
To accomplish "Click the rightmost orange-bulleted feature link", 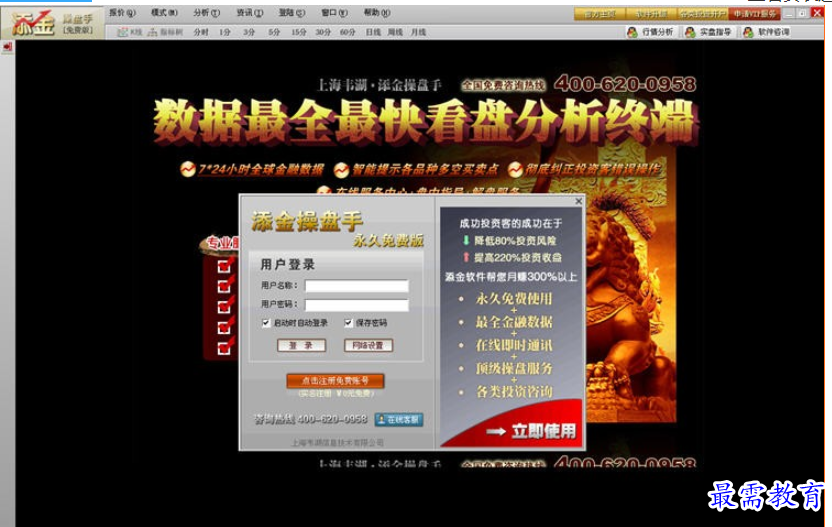I will coord(592,169).
